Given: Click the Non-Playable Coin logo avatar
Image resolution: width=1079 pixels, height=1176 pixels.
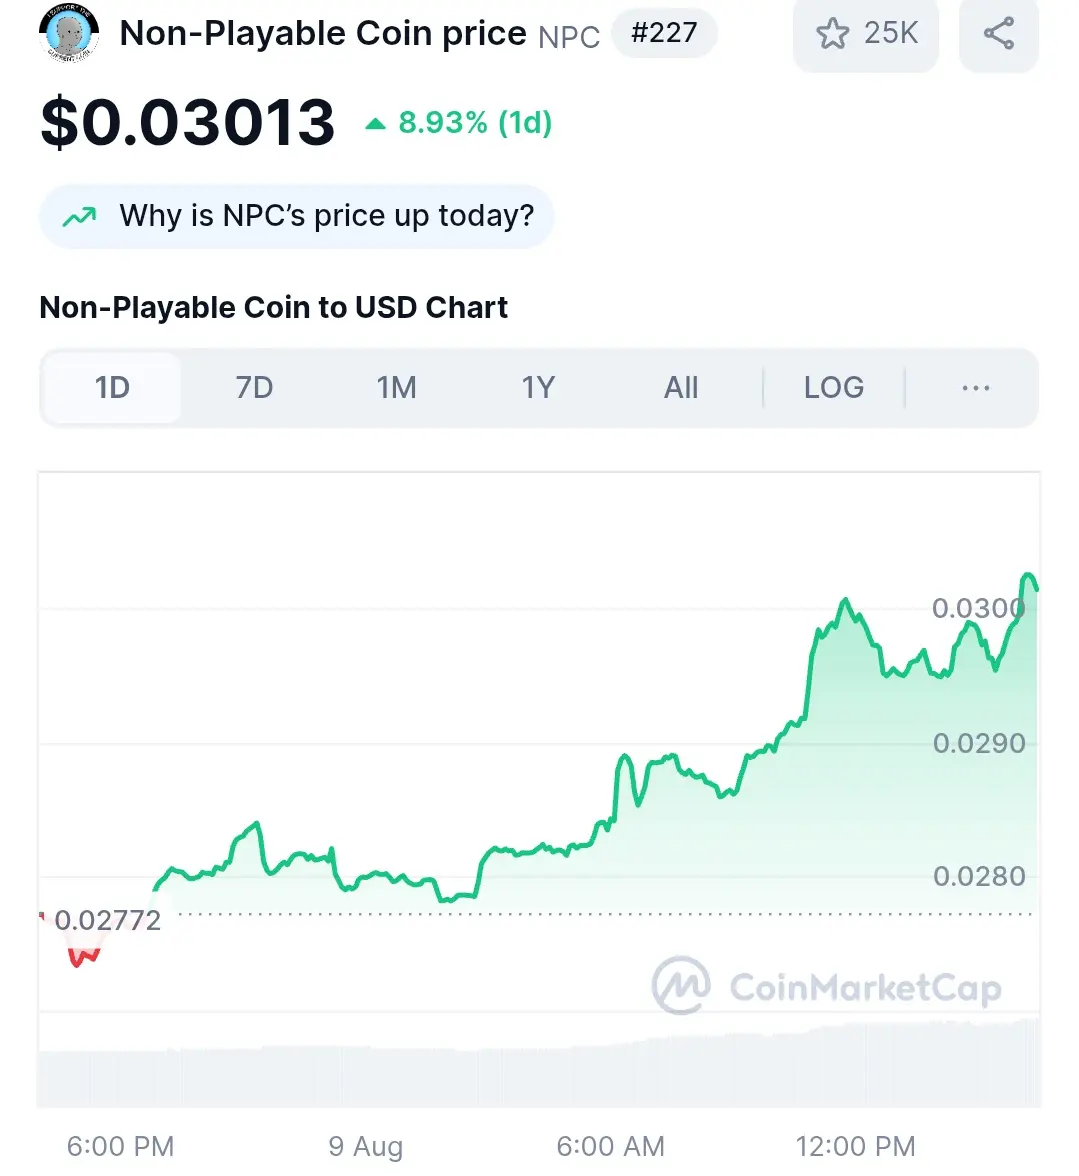Looking at the screenshot, I should coord(69,33).
